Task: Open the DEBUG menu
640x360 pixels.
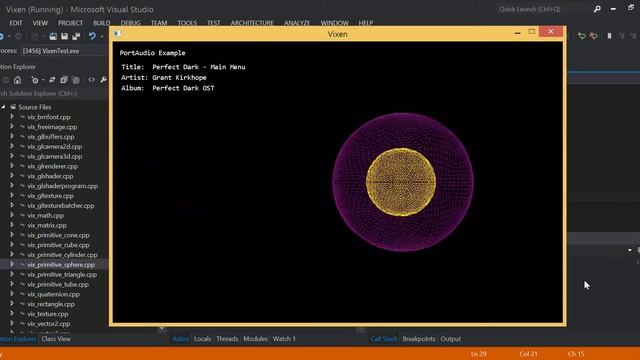Action: click(x=131, y=23)
